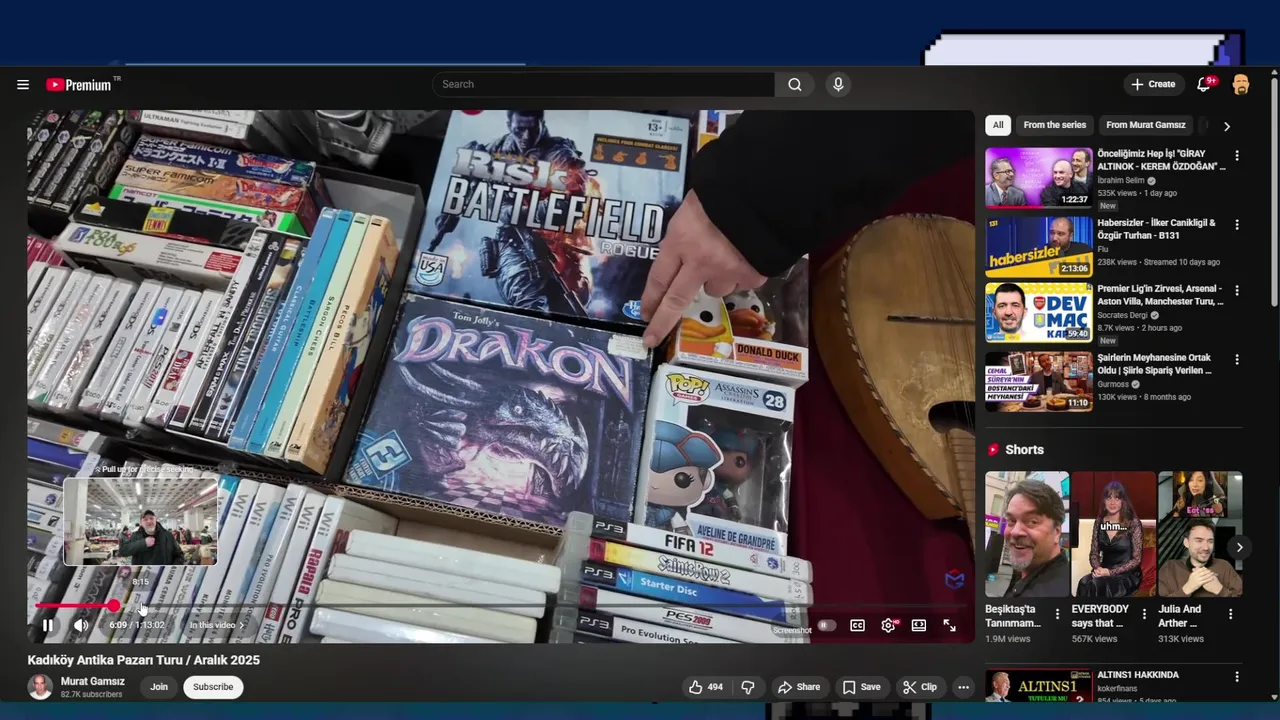1280x720 pixels.
Task: Open 'Şairlerin Meyhanesine Ortak Oldu' video
Action: (x=1155, y=364)
